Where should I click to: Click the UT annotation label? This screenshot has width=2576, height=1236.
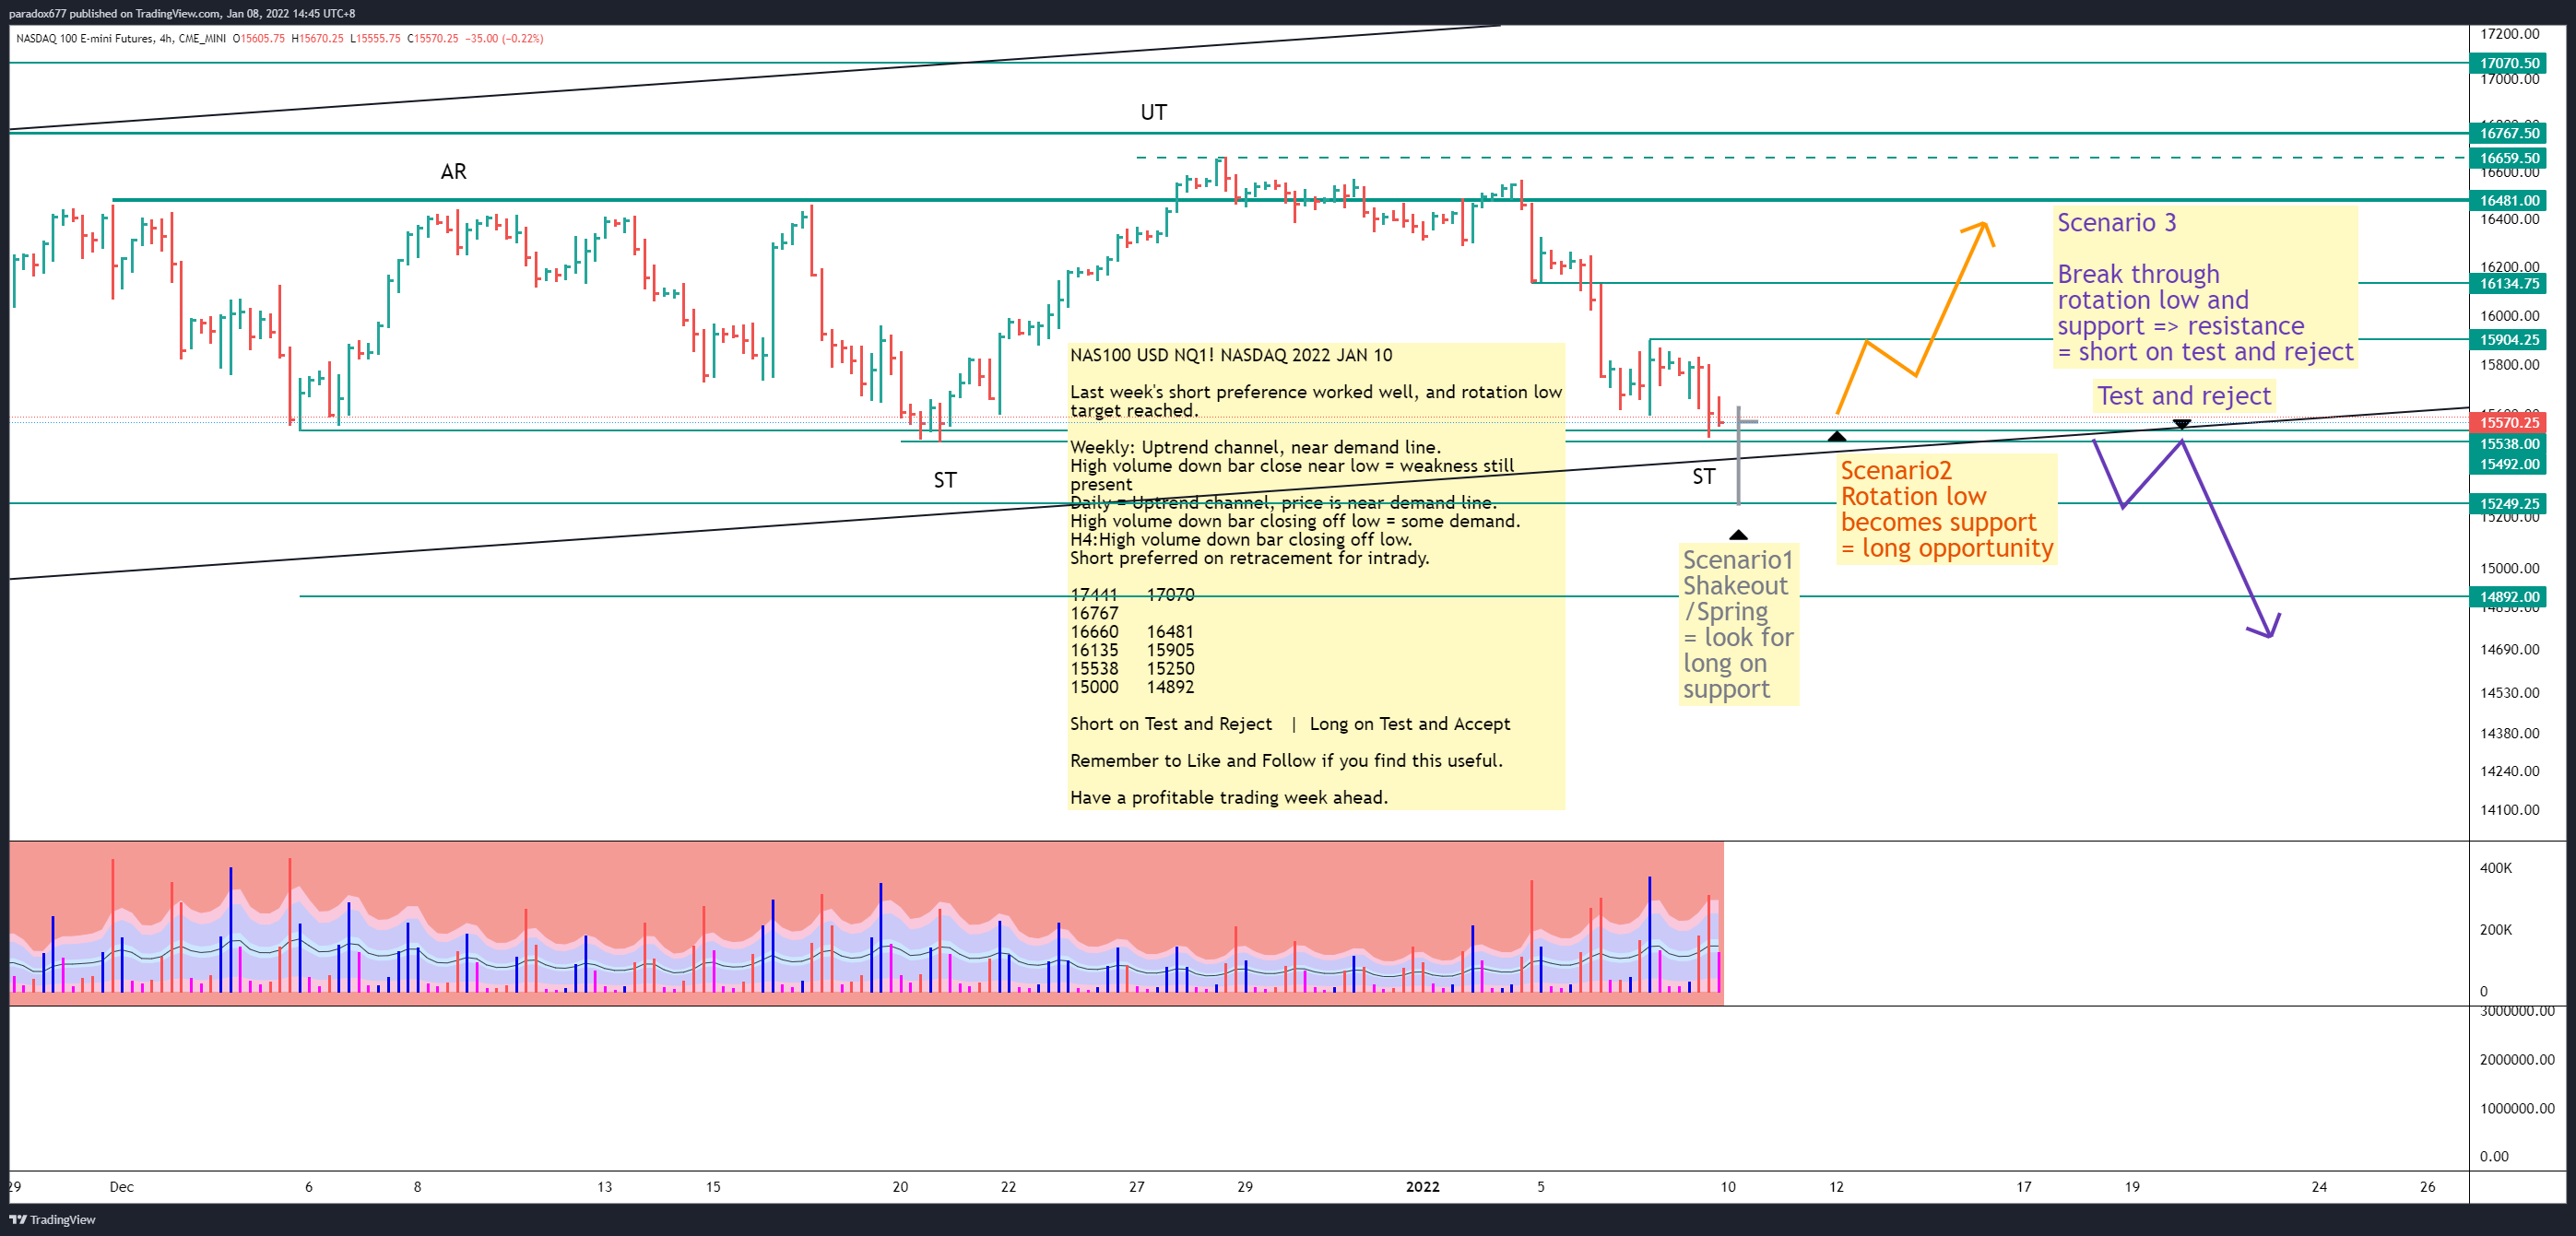pyautogui.click(x=1153, y=112)
